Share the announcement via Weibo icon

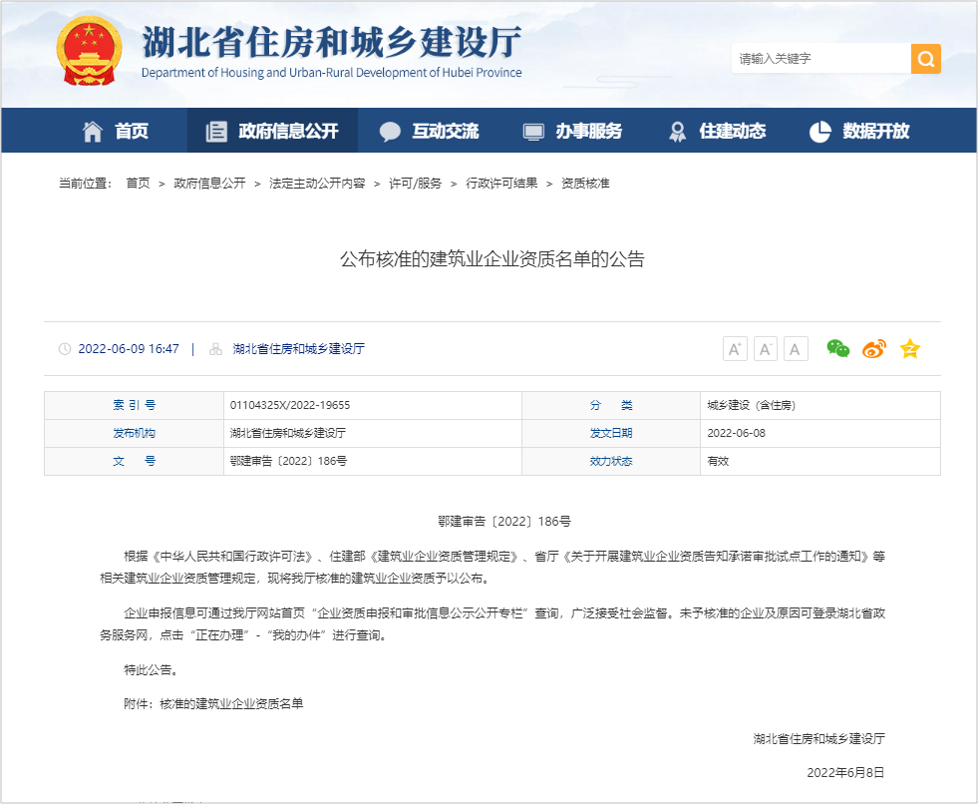pyautogui.click(x=873, y=349)
